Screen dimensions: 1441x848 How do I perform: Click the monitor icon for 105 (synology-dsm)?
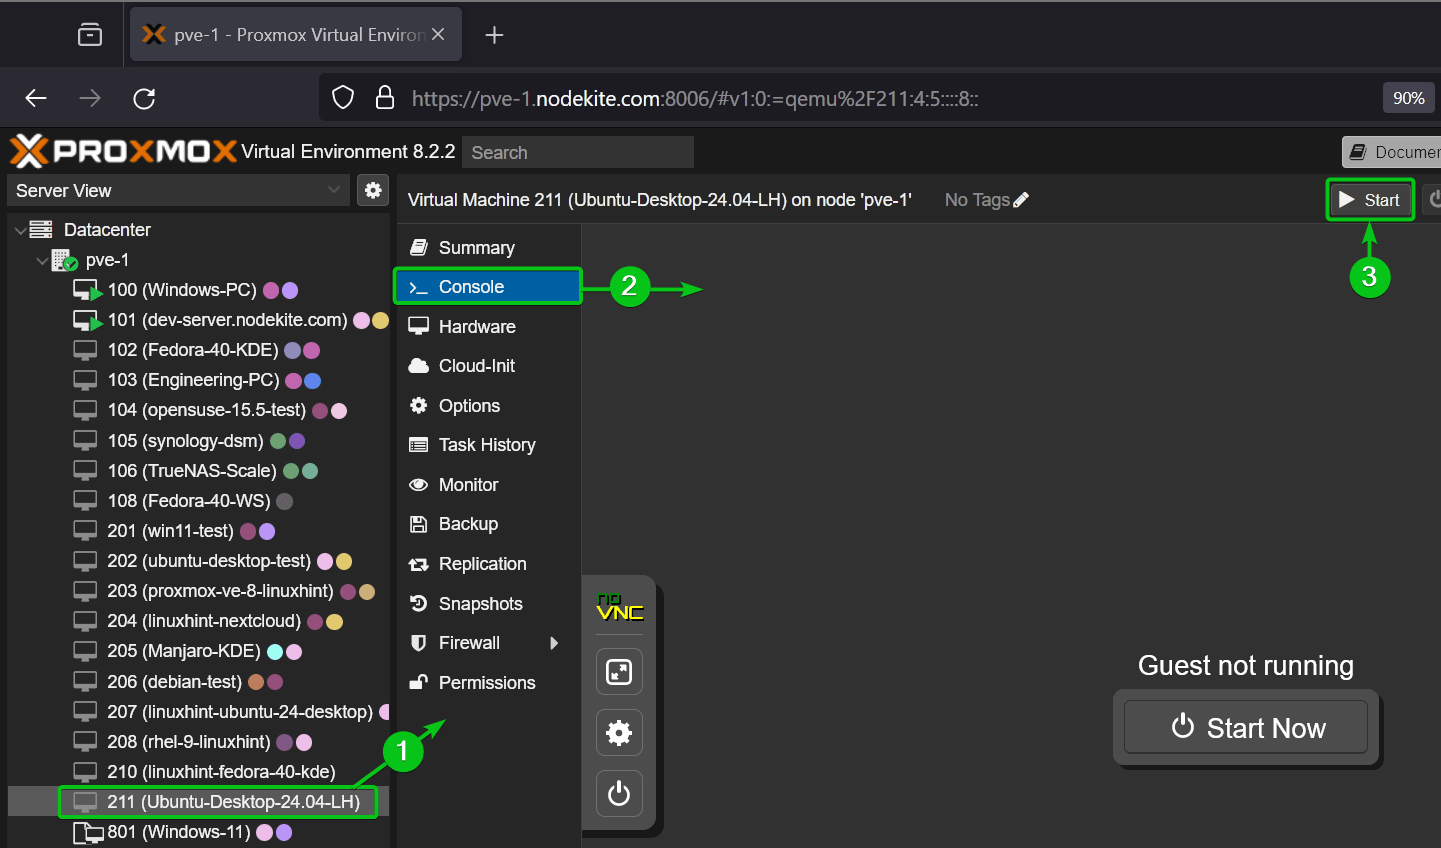(86, 441)
